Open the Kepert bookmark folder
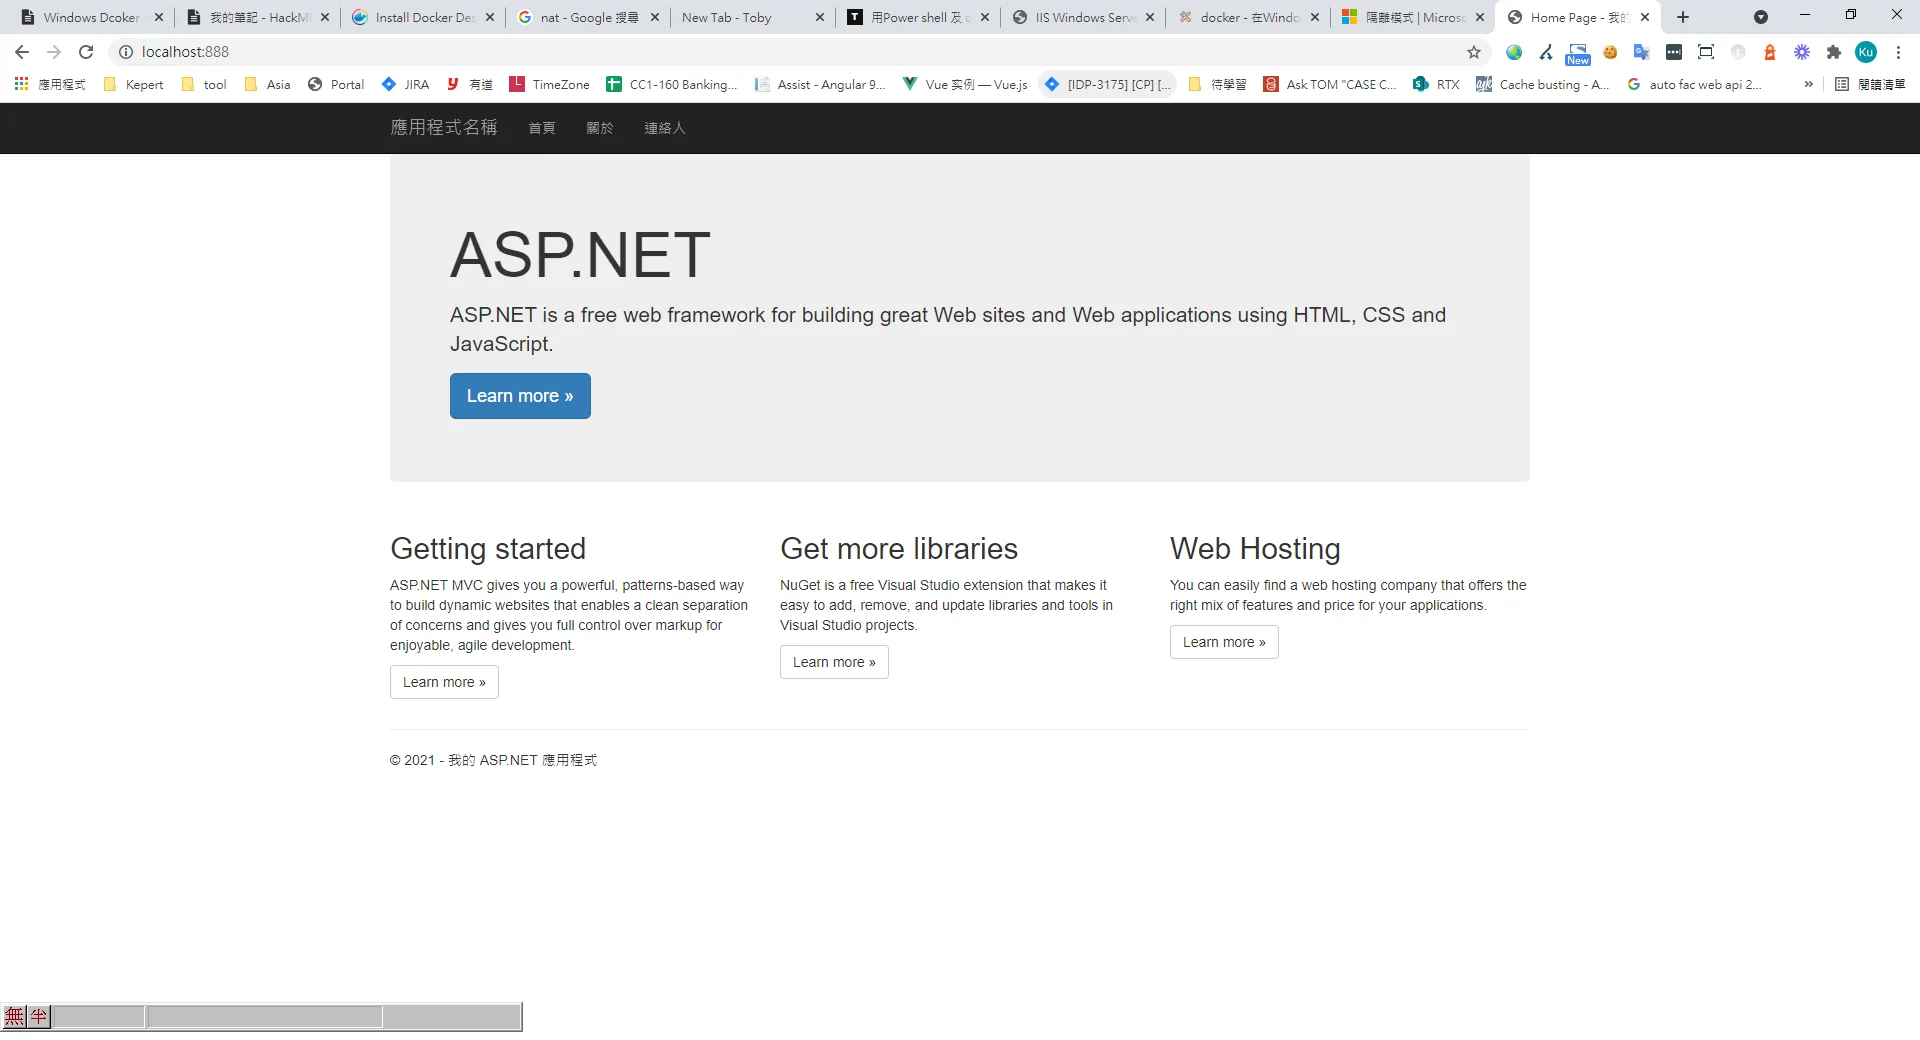This screenshot has width=1920, height=1040. coord(134,84)
